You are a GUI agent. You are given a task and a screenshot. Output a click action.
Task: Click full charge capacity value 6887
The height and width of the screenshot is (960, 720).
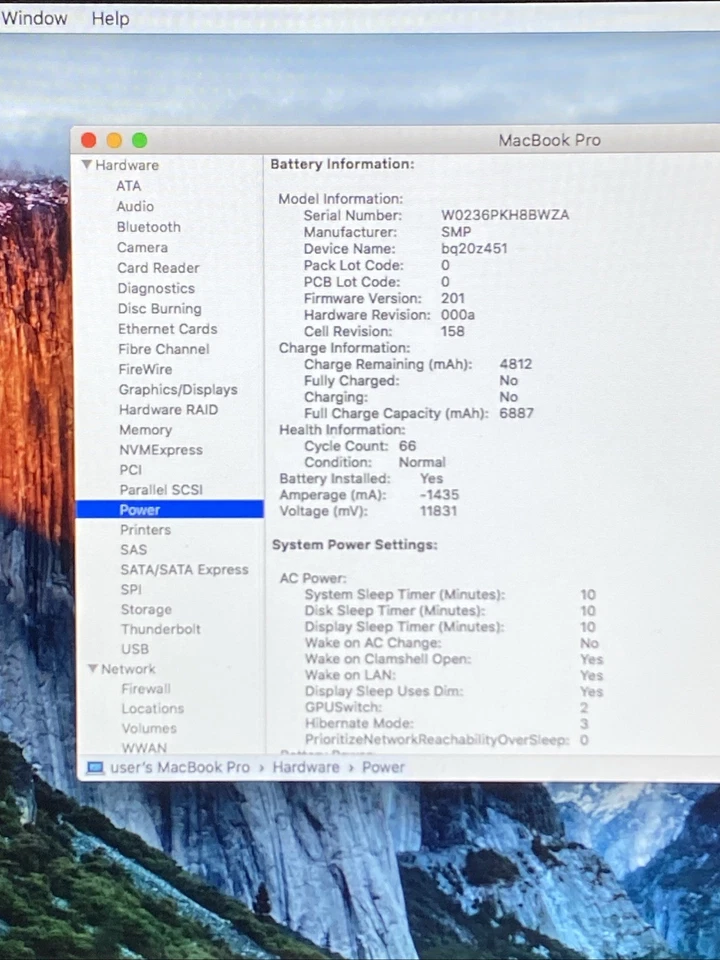(x=516, y=413)
